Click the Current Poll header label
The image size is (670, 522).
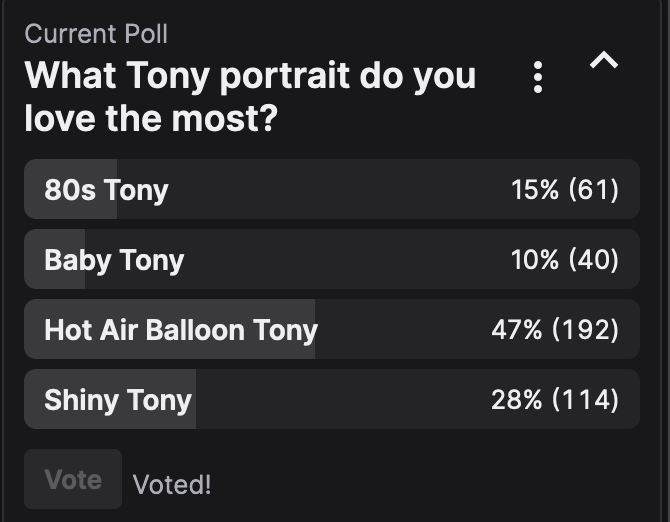(x=96, y=33)
